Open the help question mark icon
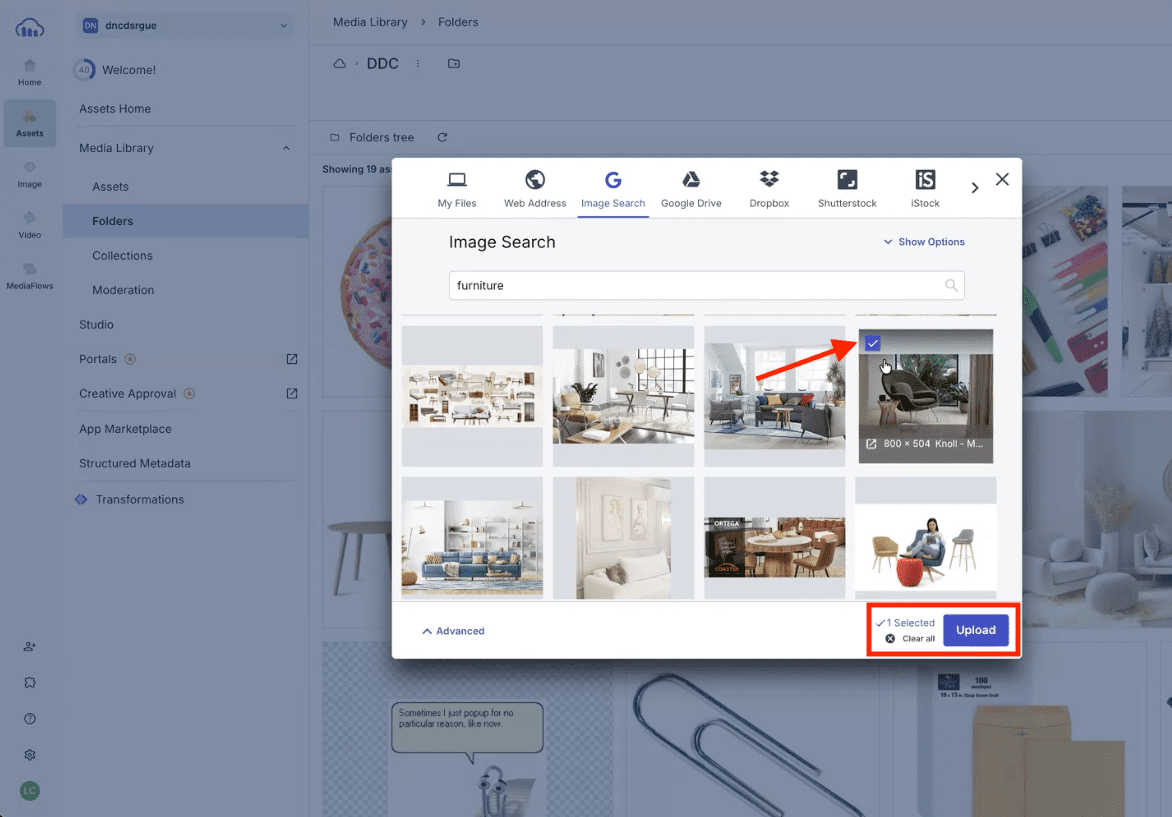This screenshot has width=1172, height=817. (x=29, y=718)
